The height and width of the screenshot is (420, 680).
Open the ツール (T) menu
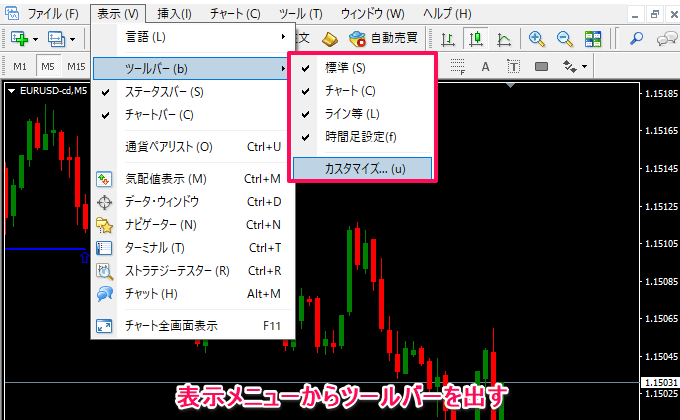pos(301,14)
